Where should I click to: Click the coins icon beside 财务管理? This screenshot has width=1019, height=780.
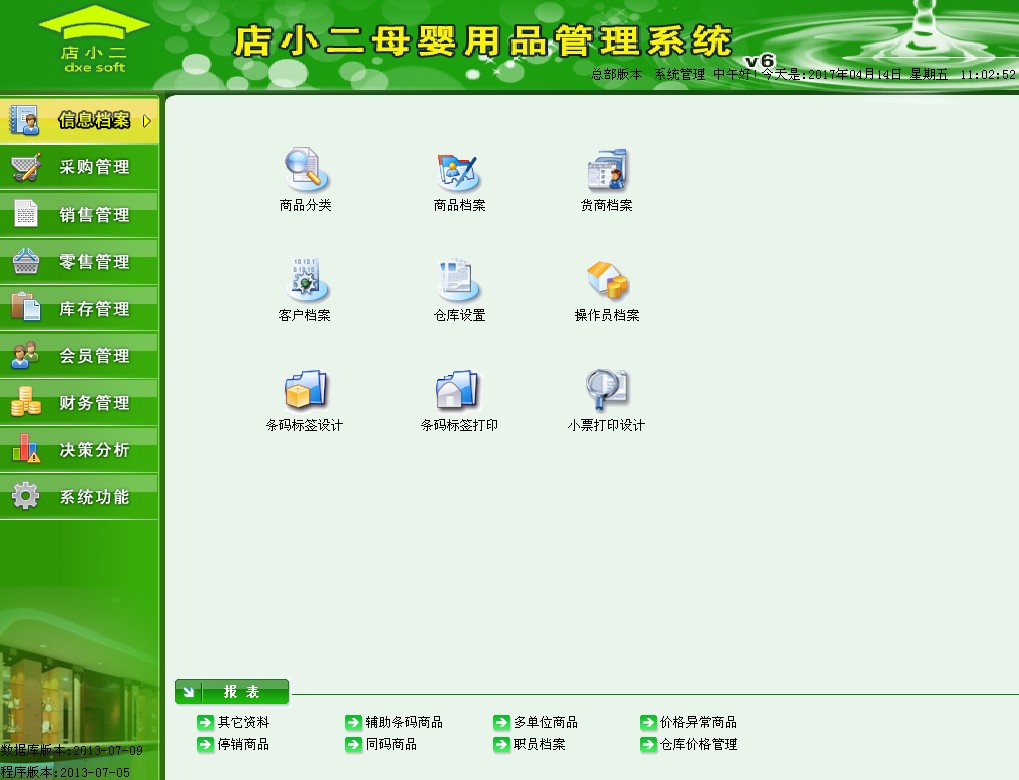[25, 402]
